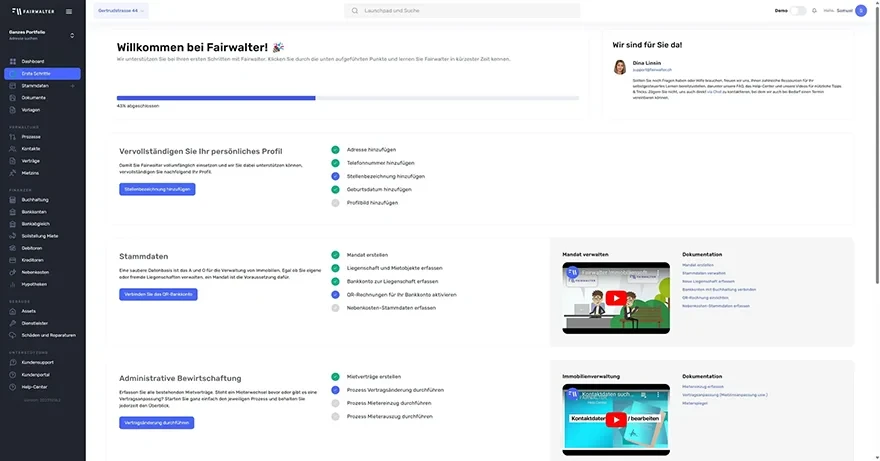The image size is (880, 461).
Task: Click 'Stellenbezeichnung hinzufügen' blue button
Action: (x=157, y=189)
